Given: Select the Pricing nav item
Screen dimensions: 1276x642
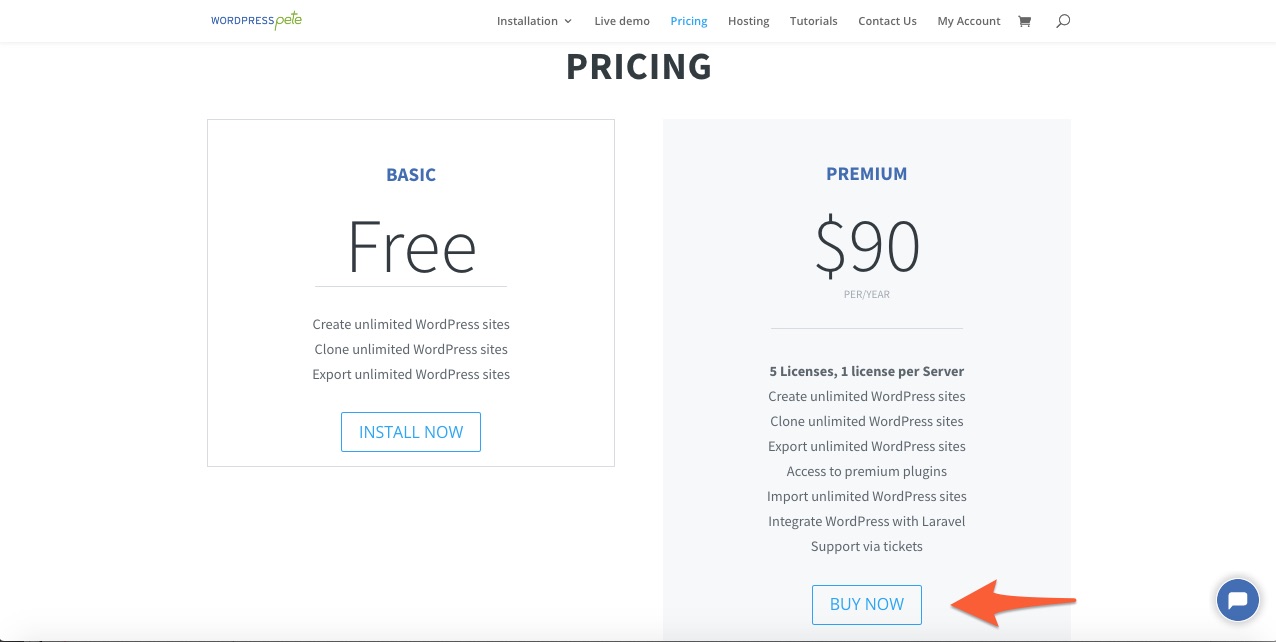Looking at the screenshot, I should pos(689,21).
